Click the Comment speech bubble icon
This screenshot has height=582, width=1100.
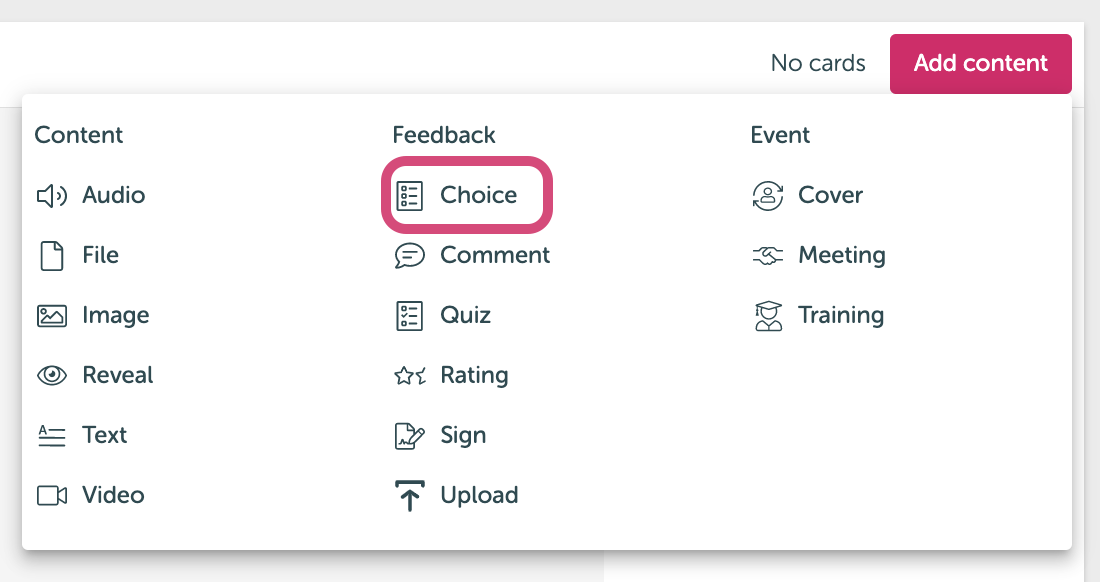pyautogui.click(x=410, y=255)
